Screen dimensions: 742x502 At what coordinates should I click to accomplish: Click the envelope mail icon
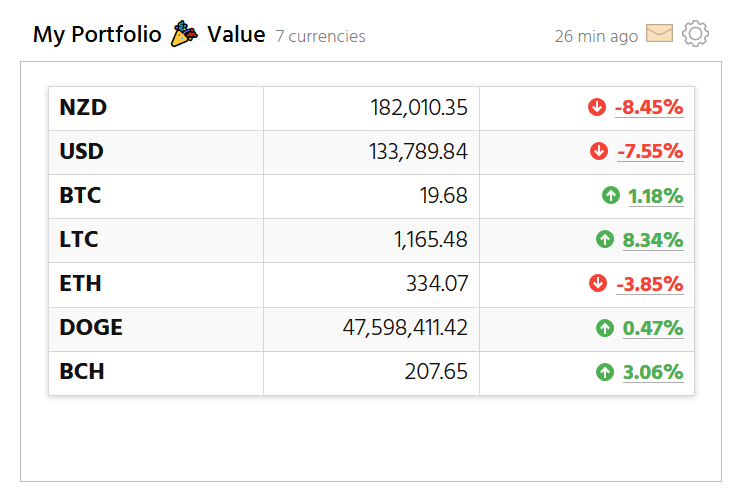(659, 34)
